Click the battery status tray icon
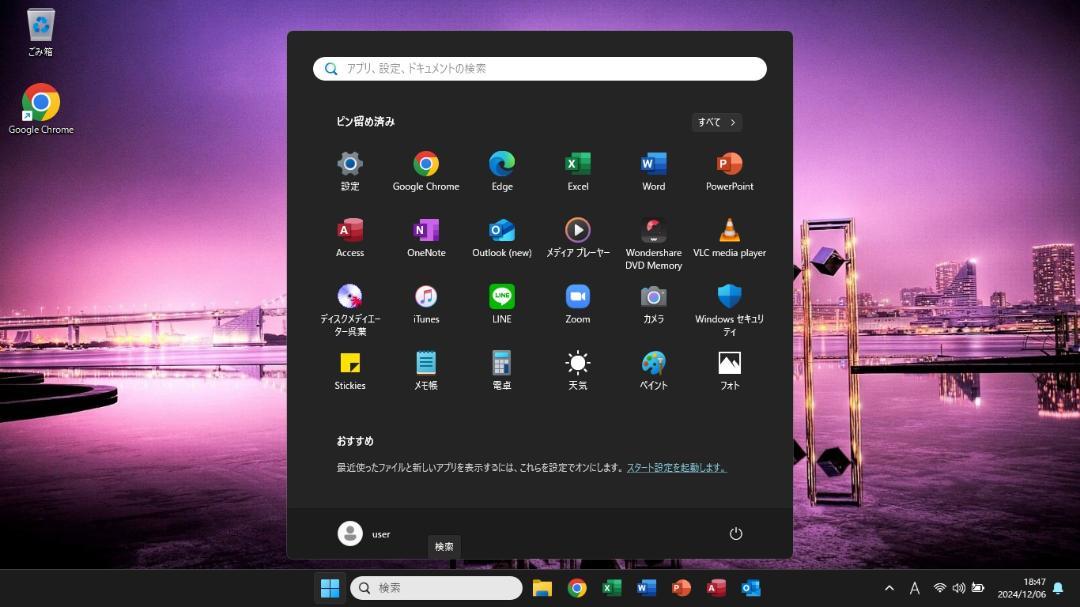This screenshot has width=1080, height=607. click(x=977, y=588)
